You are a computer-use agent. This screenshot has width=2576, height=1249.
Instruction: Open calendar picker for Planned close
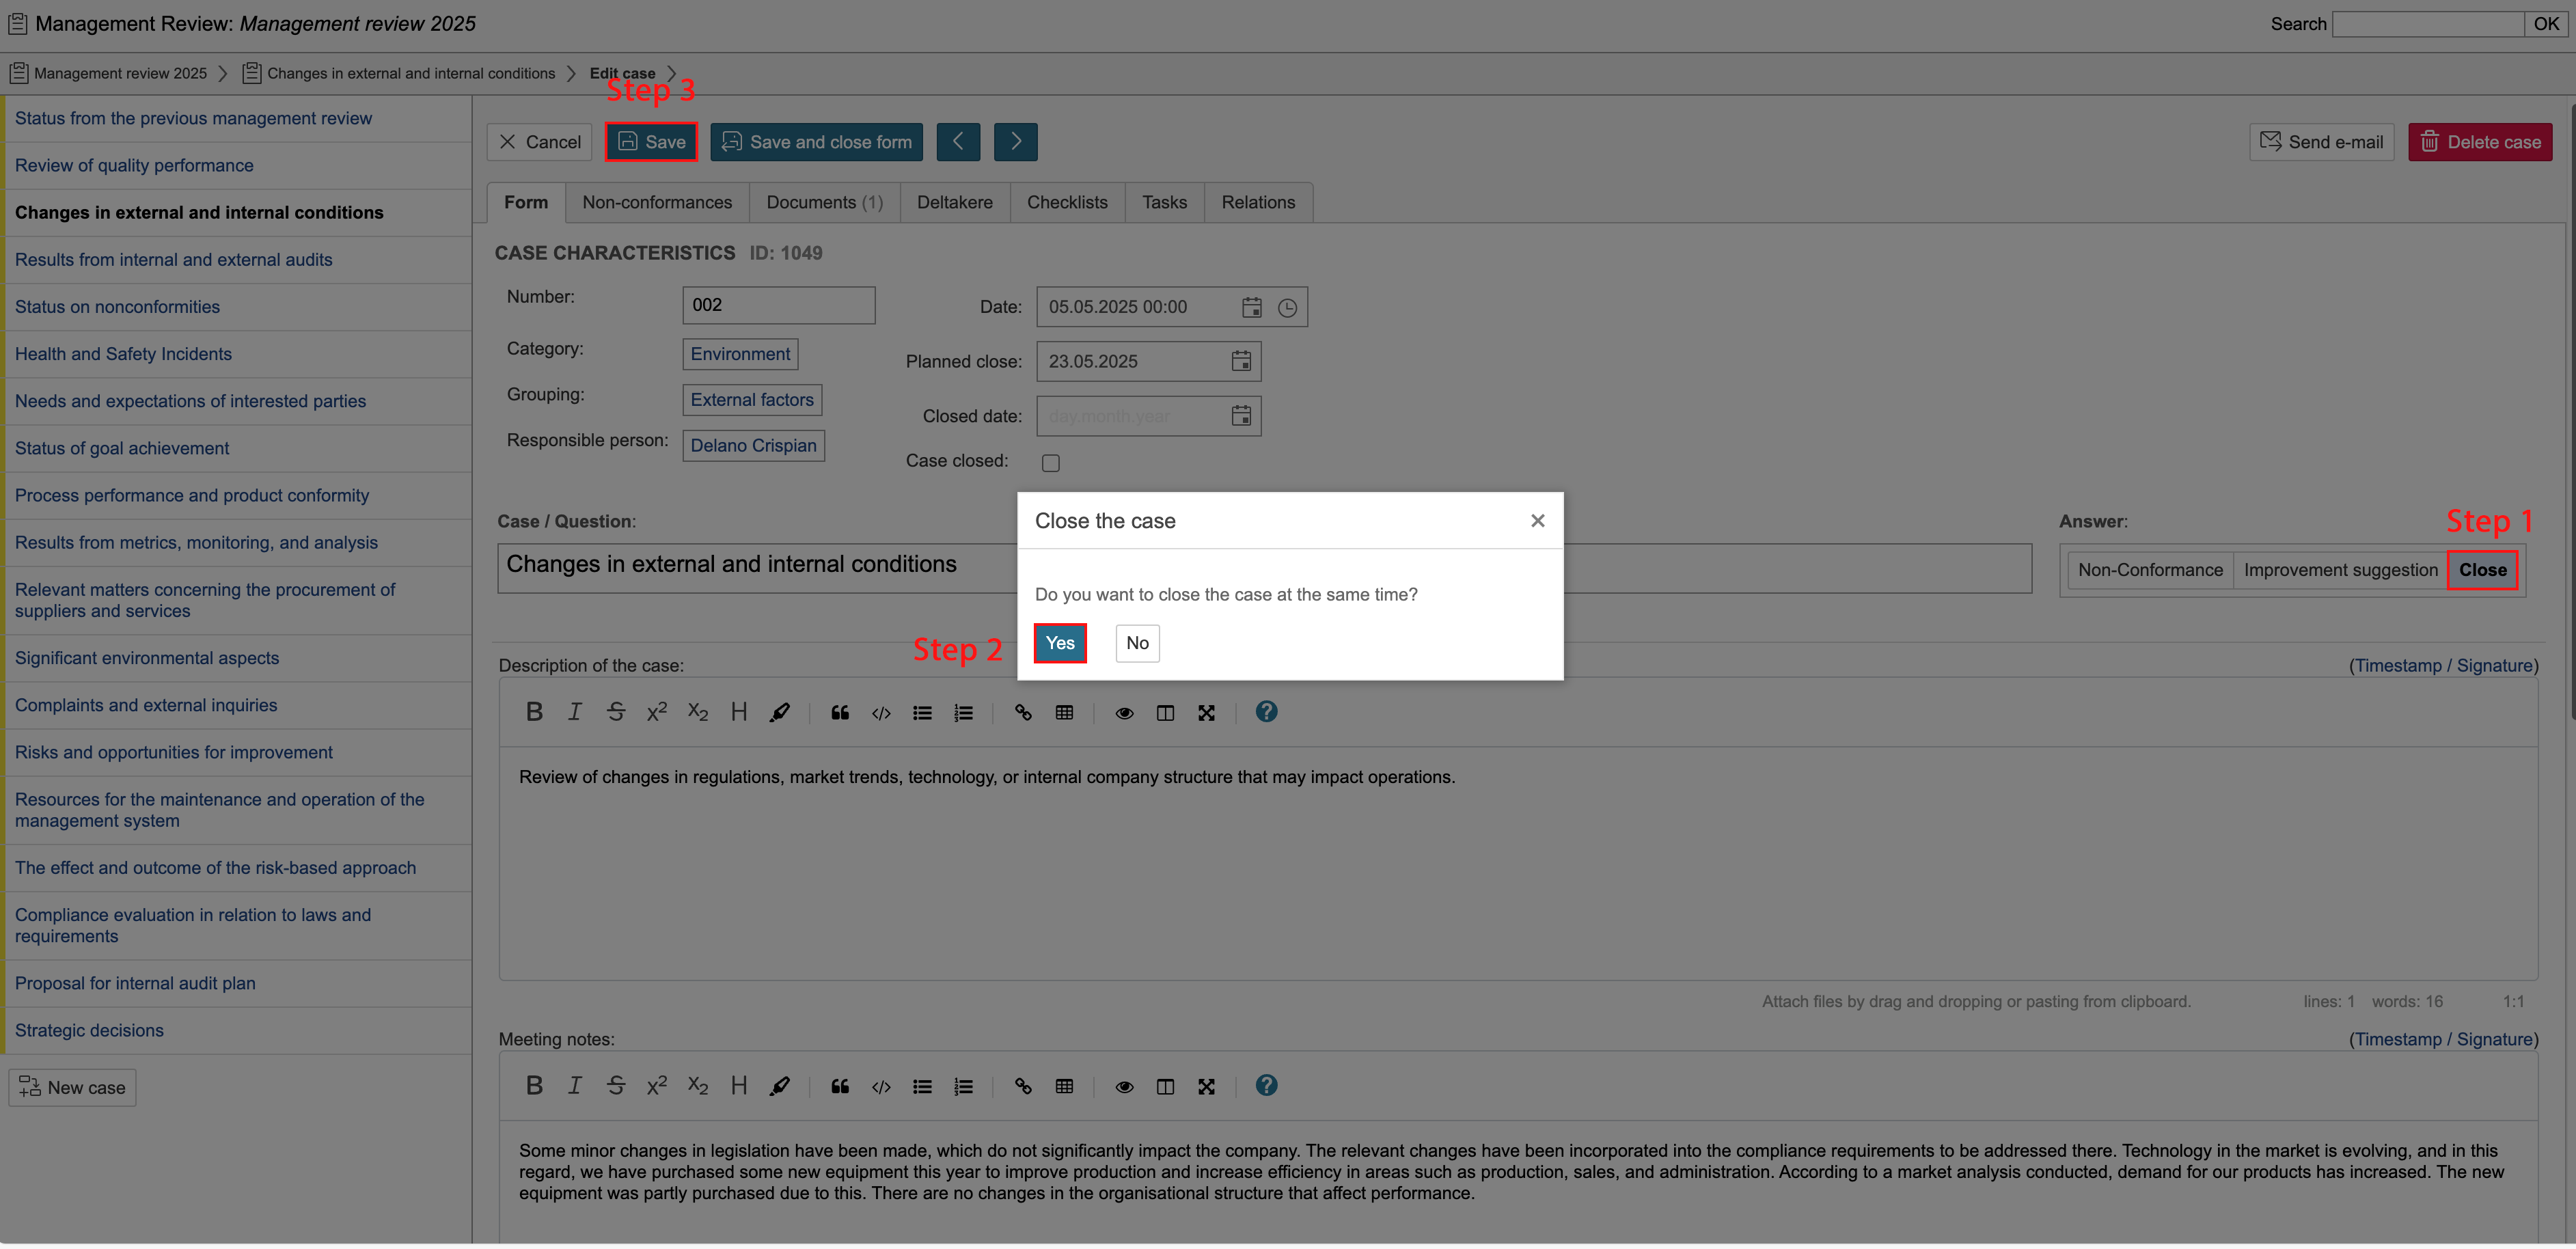(1241, 362)
